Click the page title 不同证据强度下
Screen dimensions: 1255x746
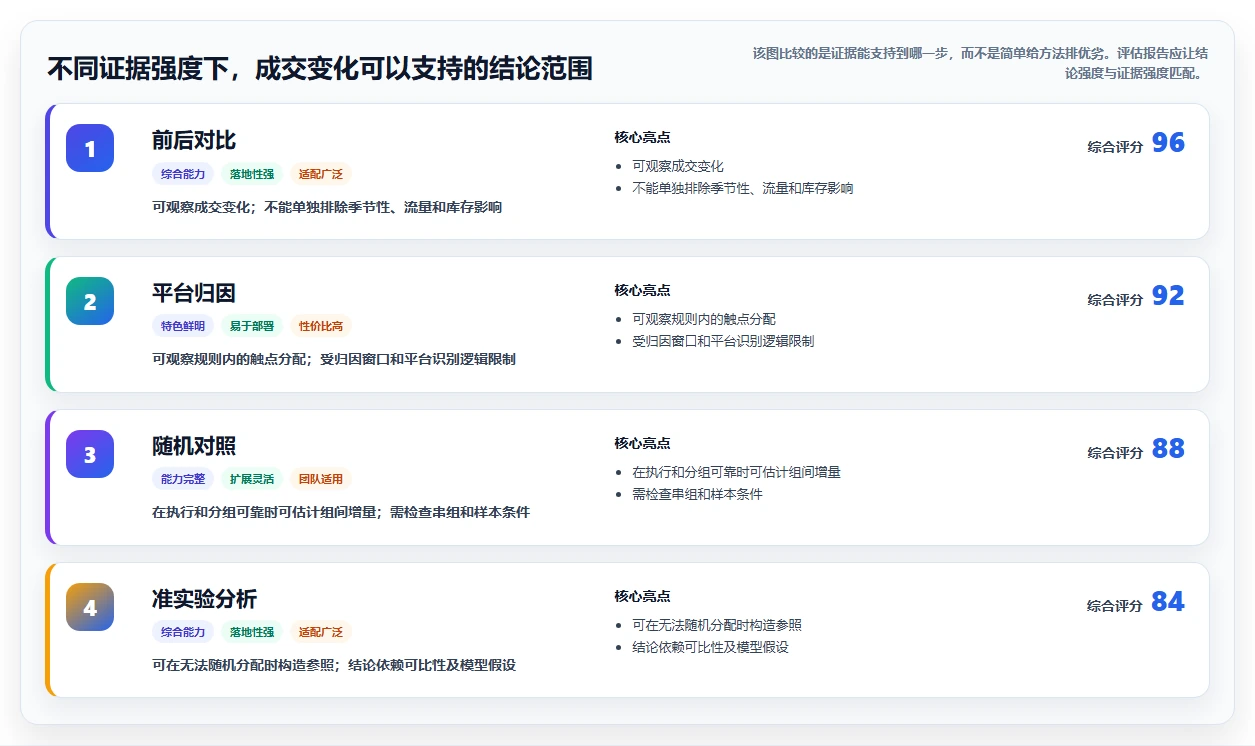point(320,69)
